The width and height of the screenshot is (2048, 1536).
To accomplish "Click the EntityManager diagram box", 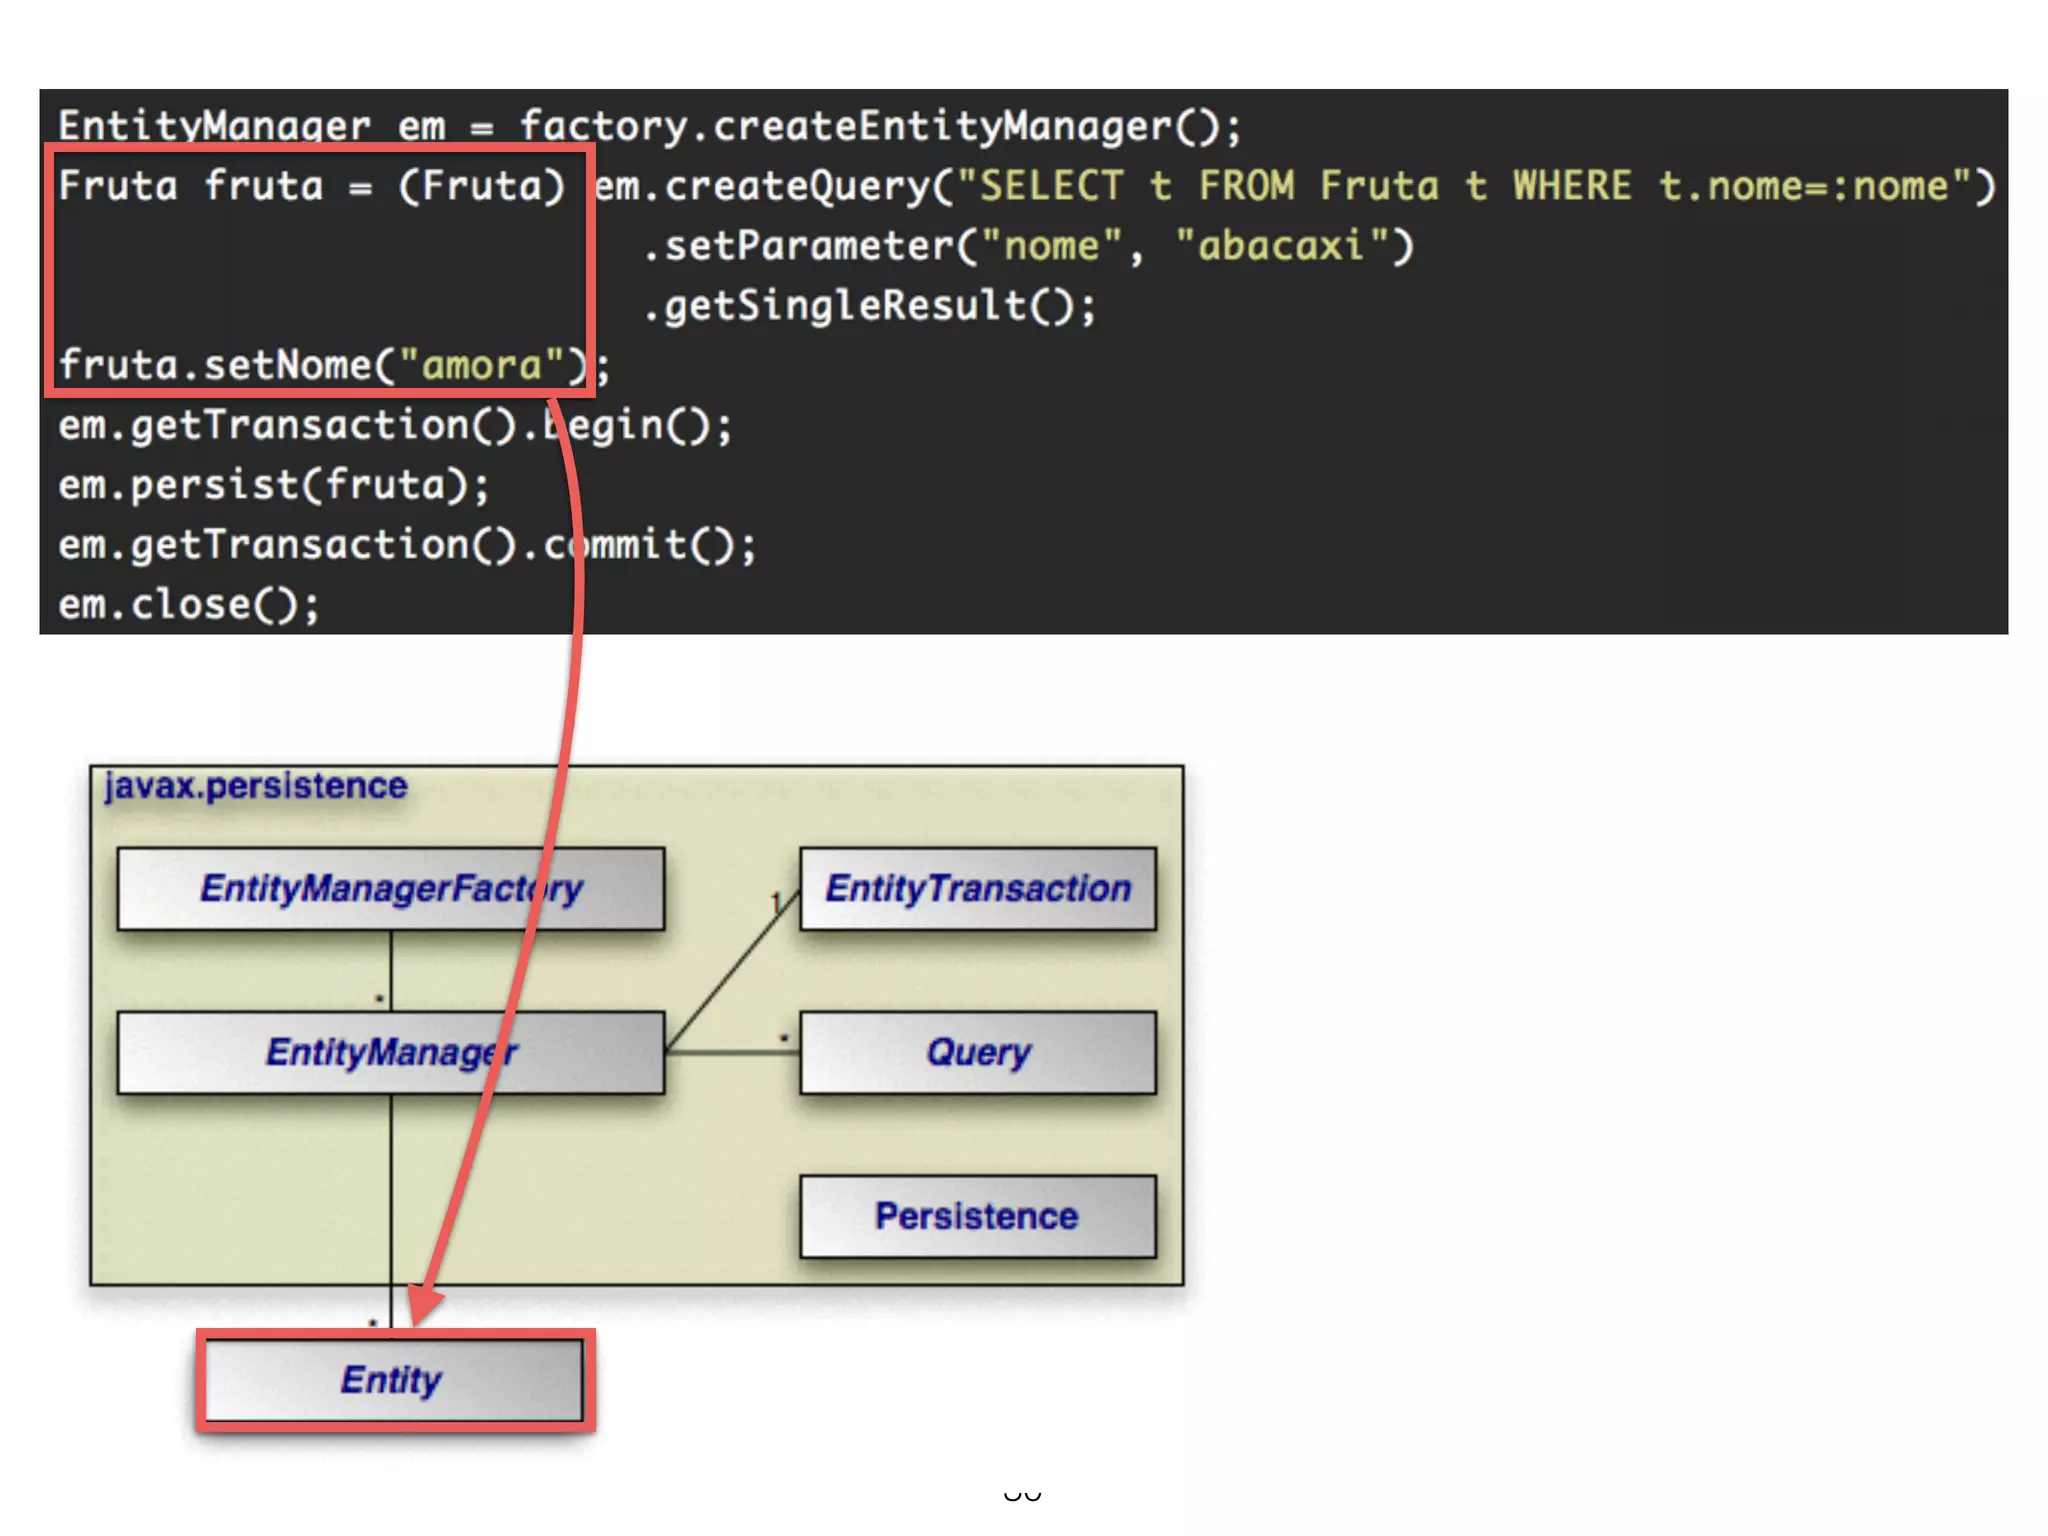I will (390, 1052).
